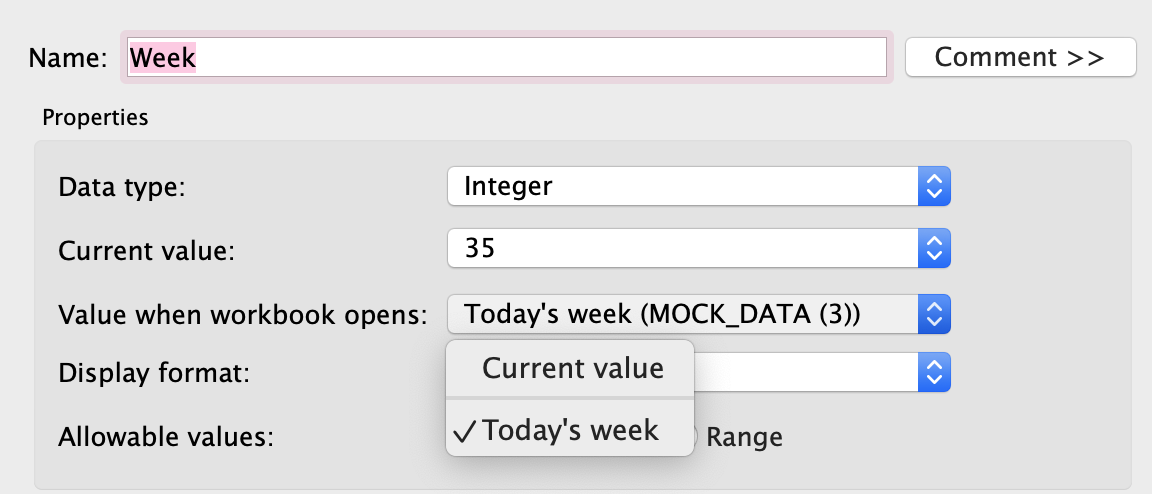
Task: Click the checkmark beside Today's week
Action: pos(463,431)
